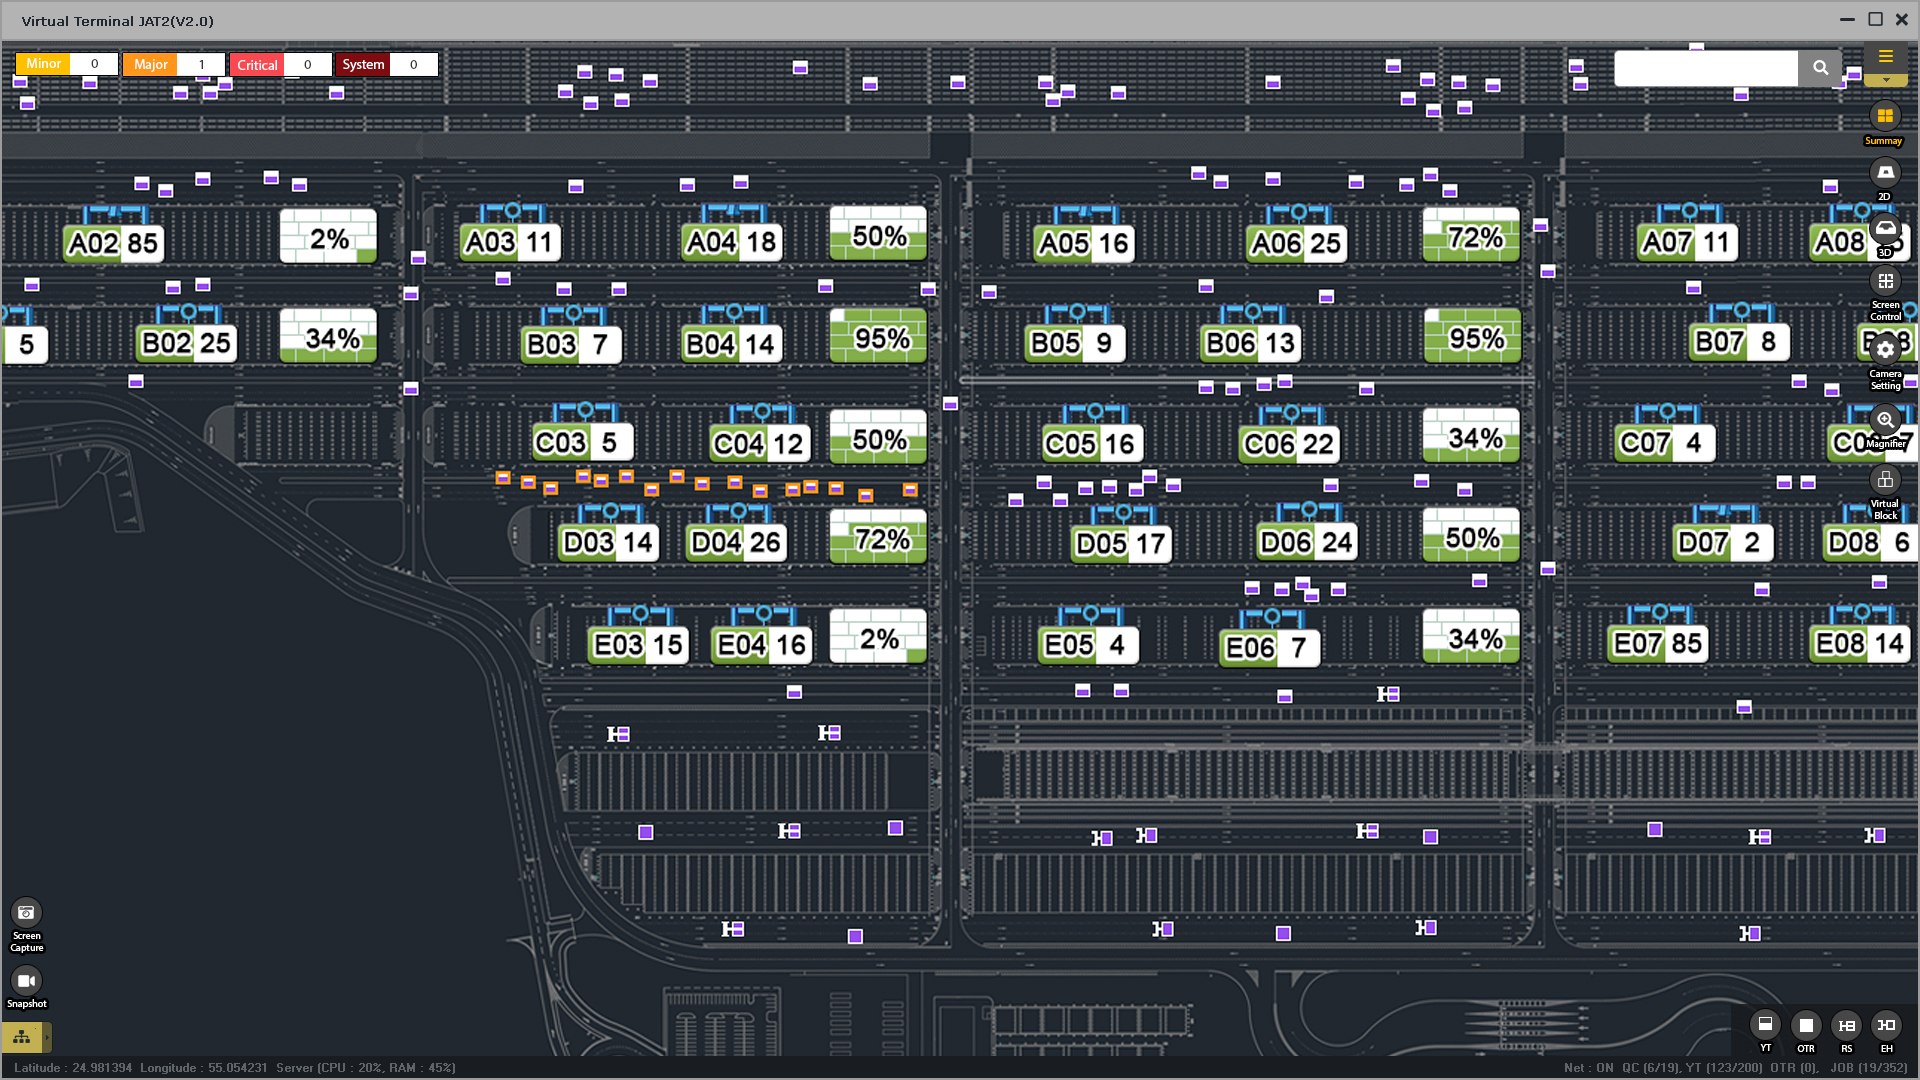Toggle OTR equipment visibility filter
Image resolution: width=1920 pixels, height=1080 pixels.
(x=1806, y=1025)
